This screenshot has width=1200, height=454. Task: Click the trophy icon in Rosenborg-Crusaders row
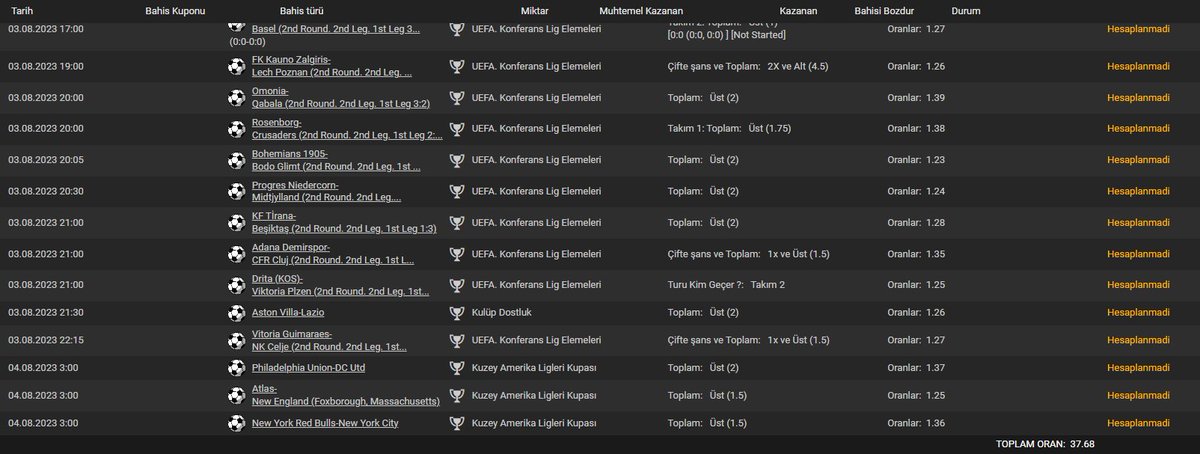[457, 129]
